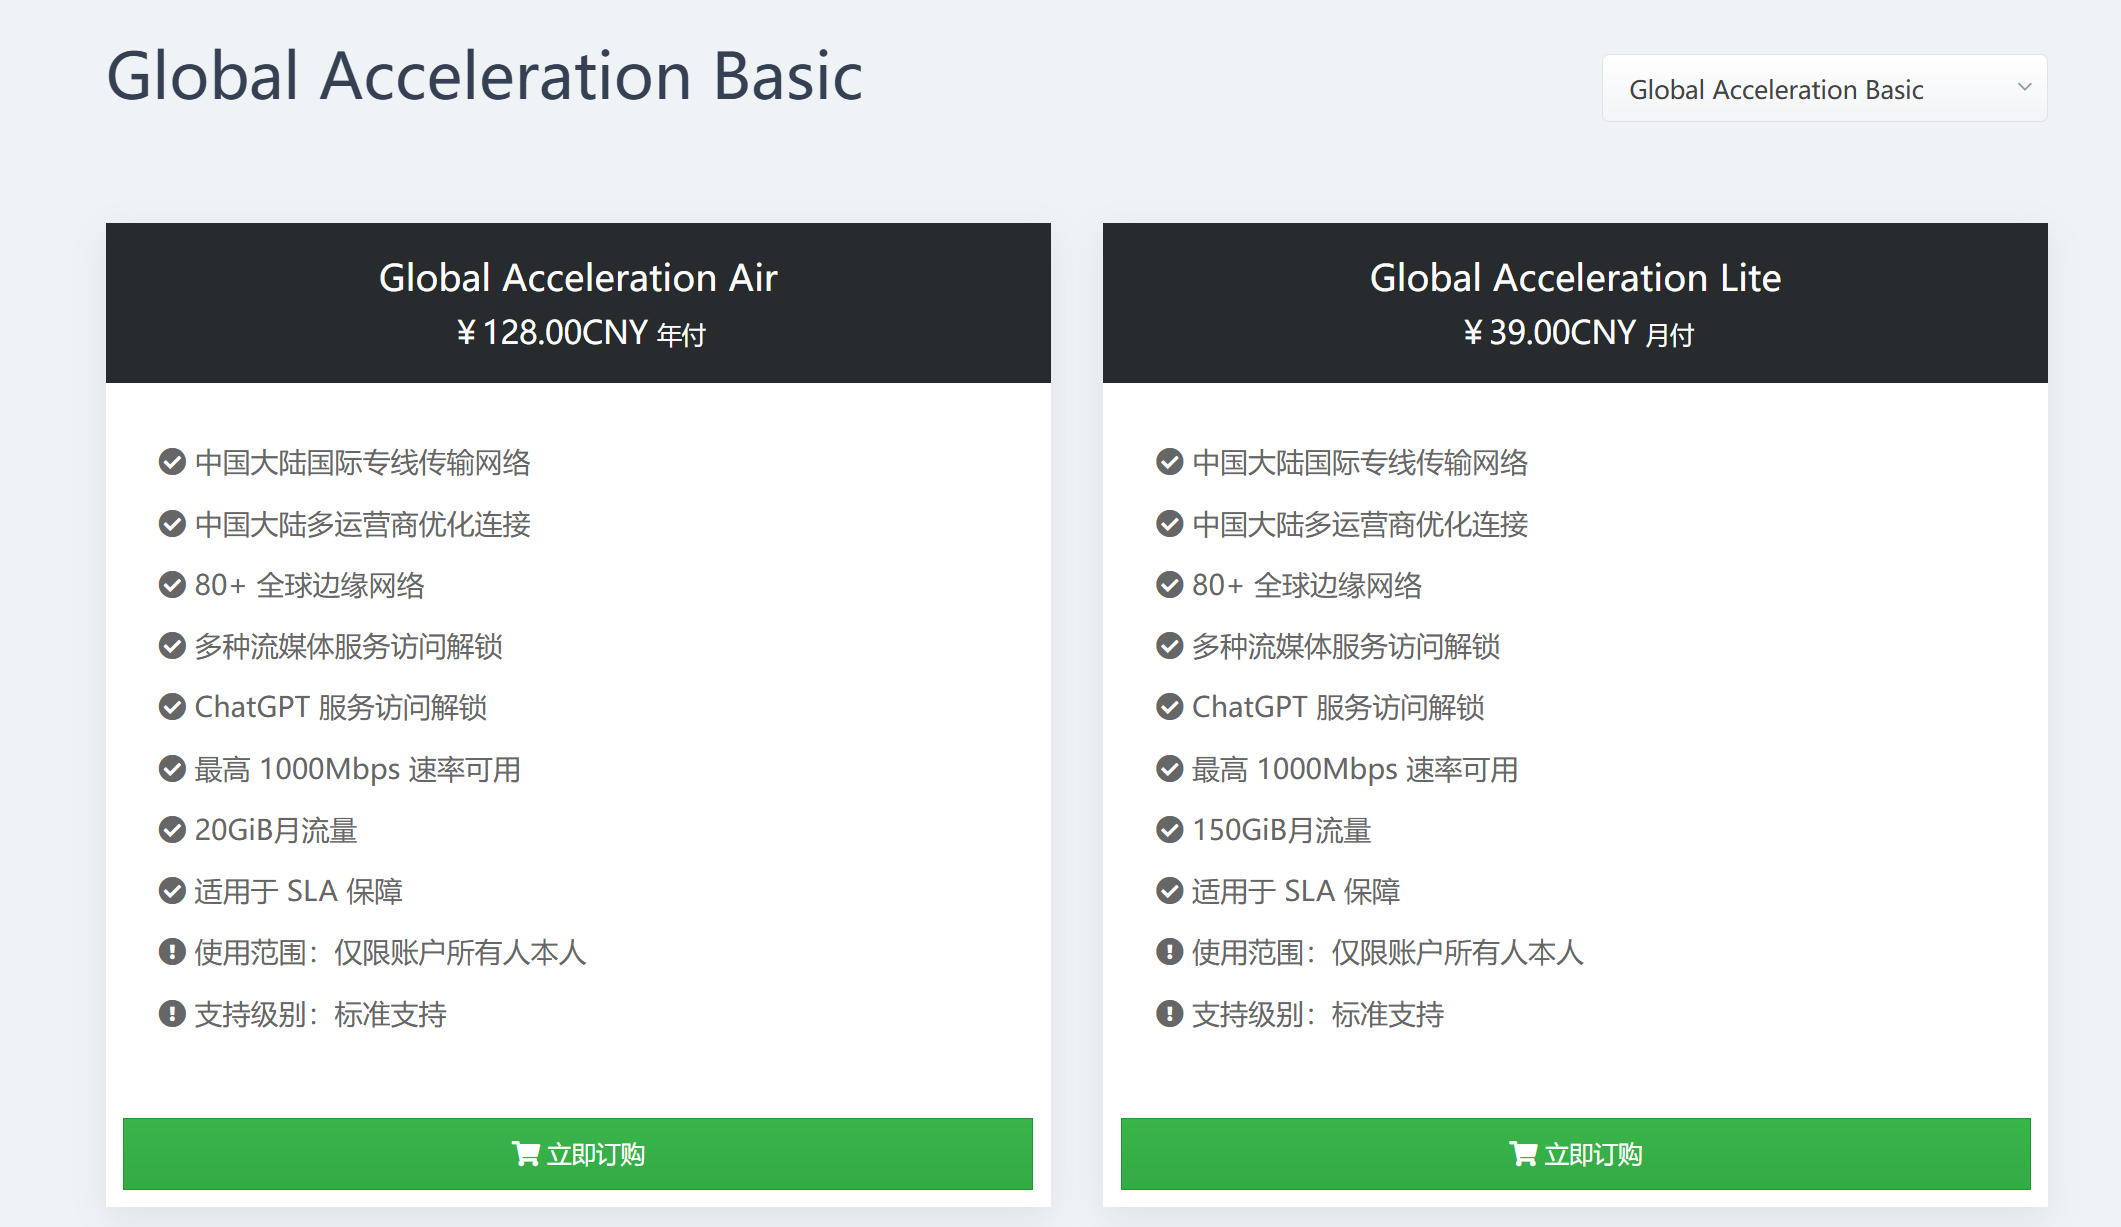Click exclamation icon beside Air 支持级别
The height and width of the screenshot is (1227, 2121).
(x=172, y=1014)
